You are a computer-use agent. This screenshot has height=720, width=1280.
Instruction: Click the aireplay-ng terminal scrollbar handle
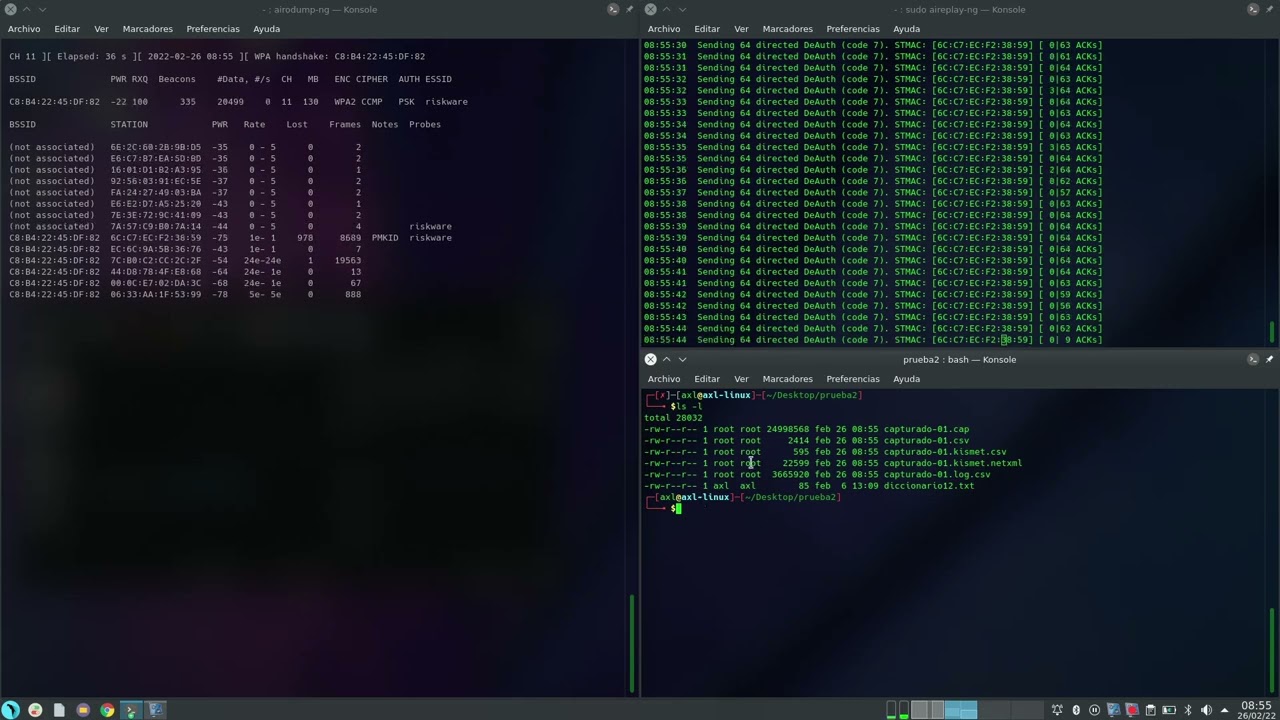pos(1272,331)
